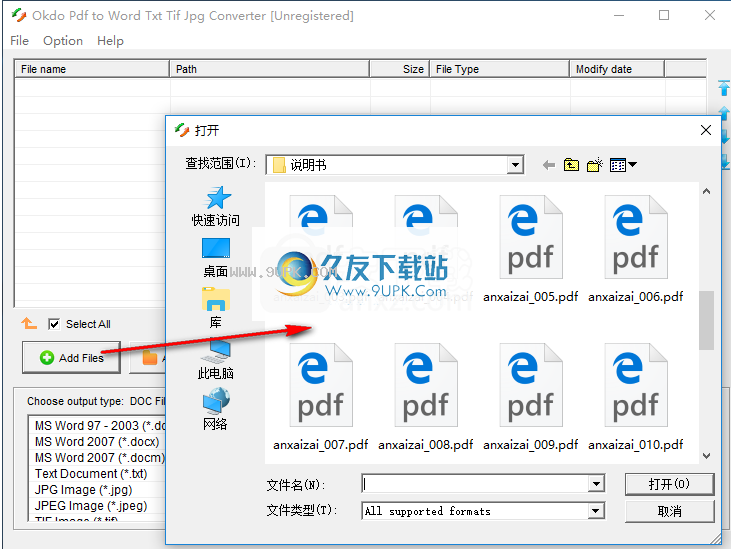The image size is (731, 549).
Task: Open Network (网络) location in the sidebar
Action: [x=216, y=410]
